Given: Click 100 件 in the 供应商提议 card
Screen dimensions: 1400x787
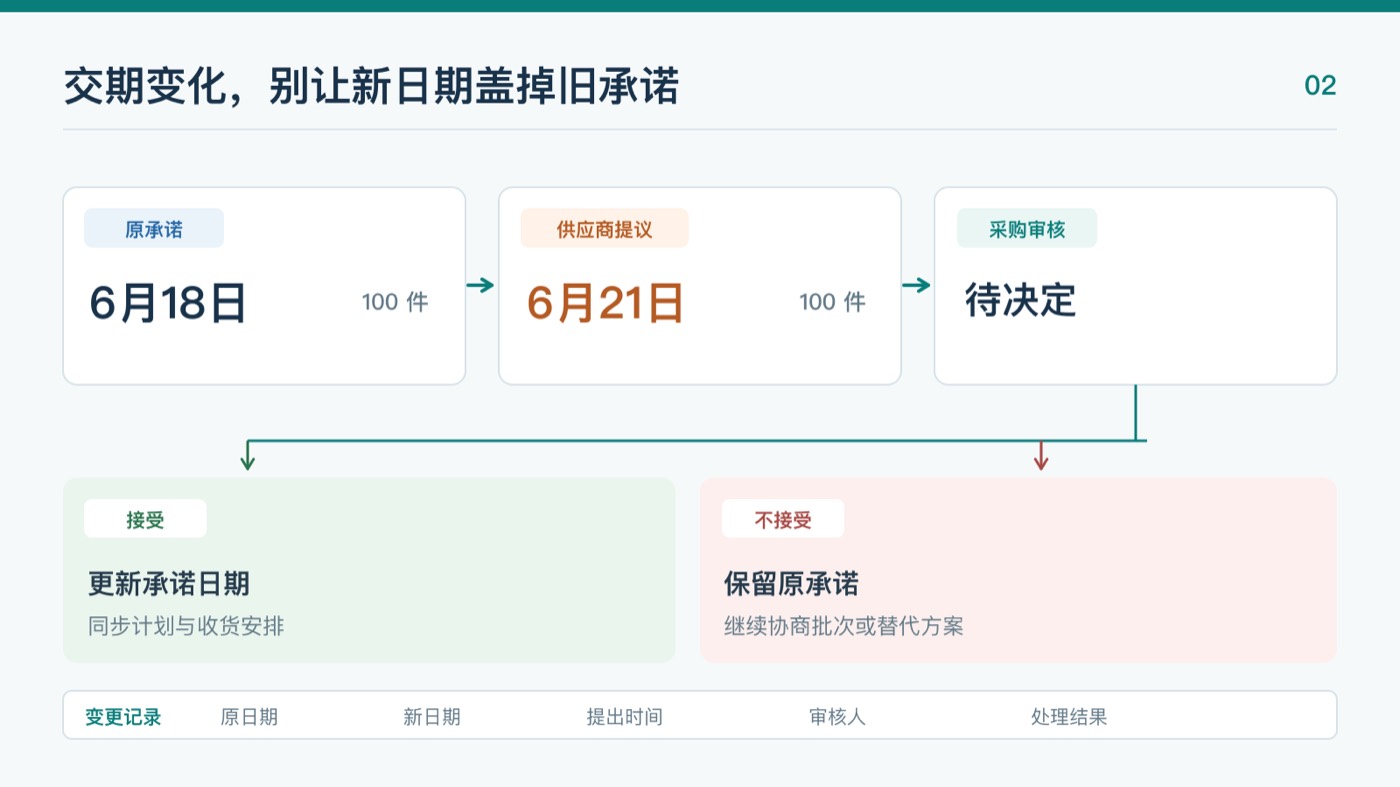Looking at the screenshot, I should click(x=832, y=302).
